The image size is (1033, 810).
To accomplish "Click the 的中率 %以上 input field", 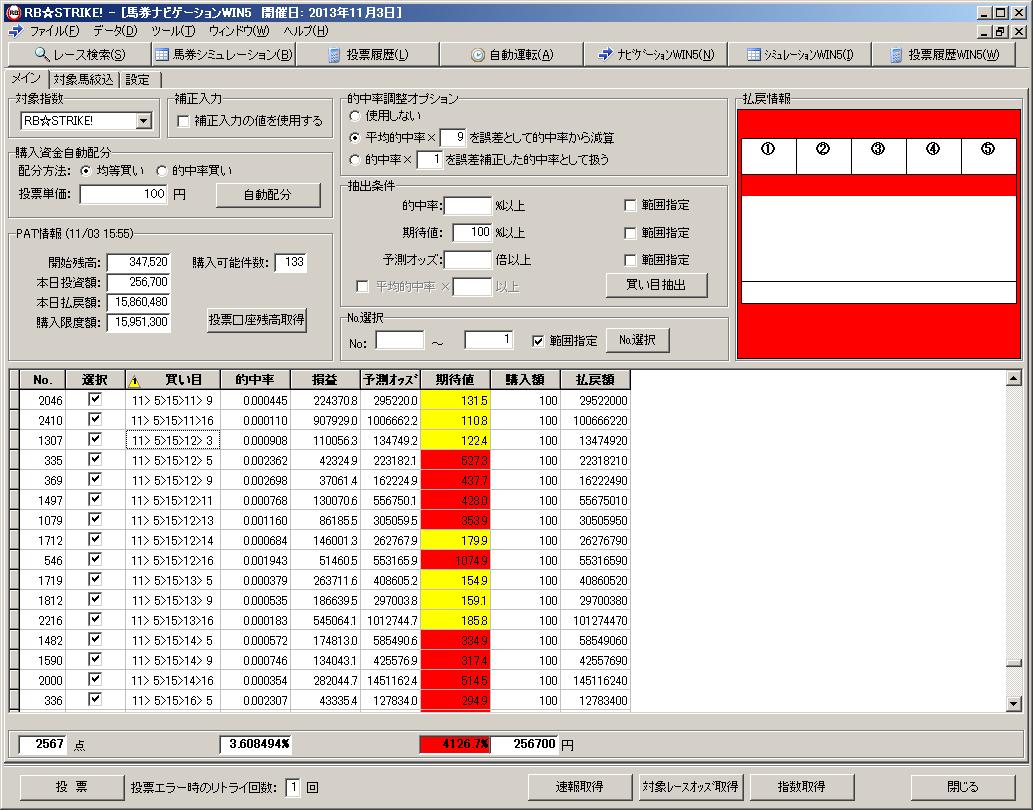I will click(x=468, y=205).
